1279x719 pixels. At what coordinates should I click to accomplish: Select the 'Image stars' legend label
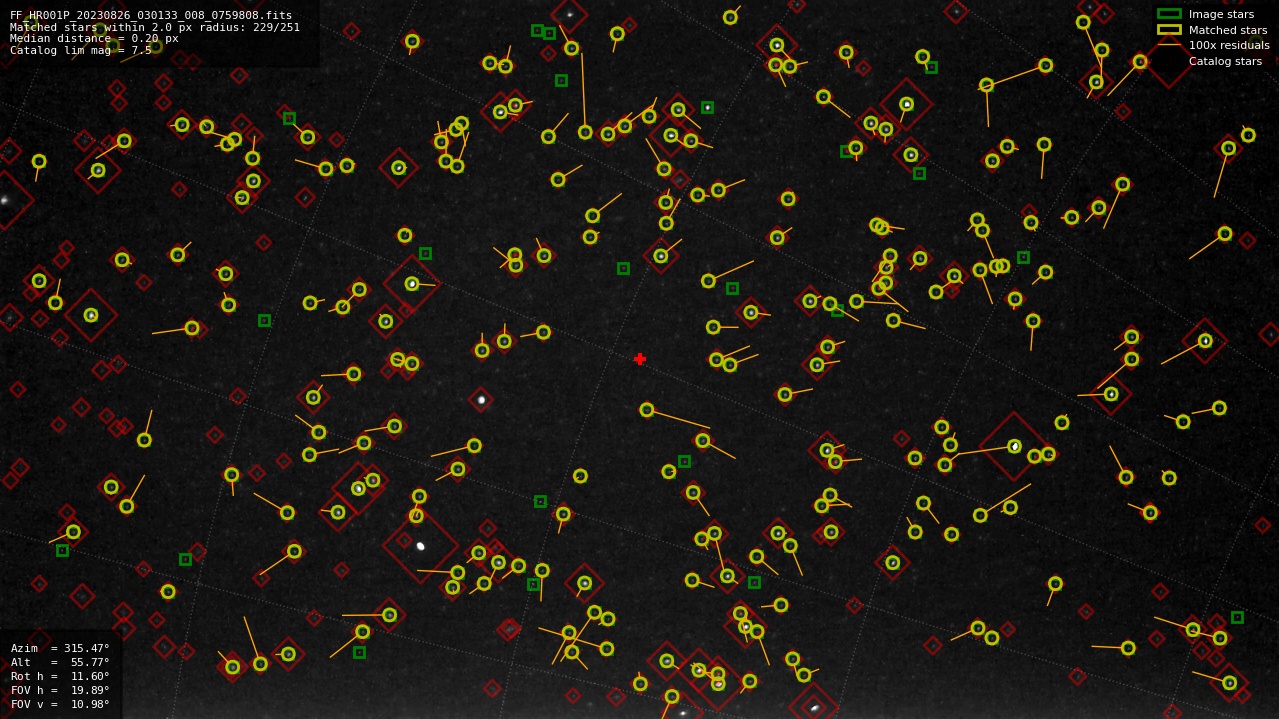click(x=1221, y=14)
